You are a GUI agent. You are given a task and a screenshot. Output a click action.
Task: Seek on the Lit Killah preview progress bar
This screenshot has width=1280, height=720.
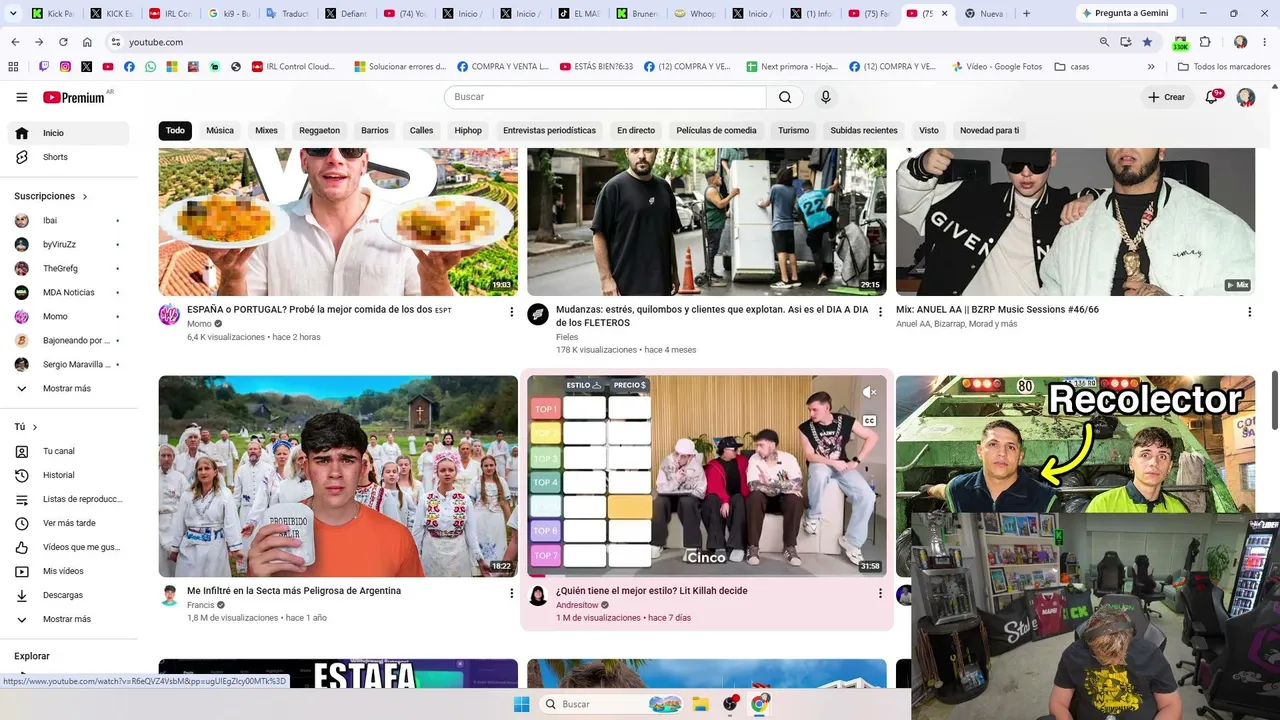[x=707, y=575]
